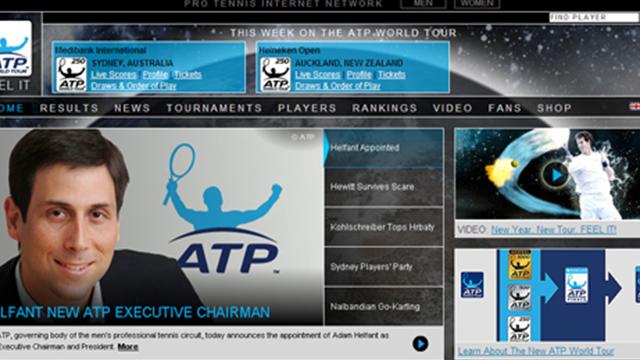
Task: Select the Hewitt Survives Scare story
Action: (x=384, y=187)
